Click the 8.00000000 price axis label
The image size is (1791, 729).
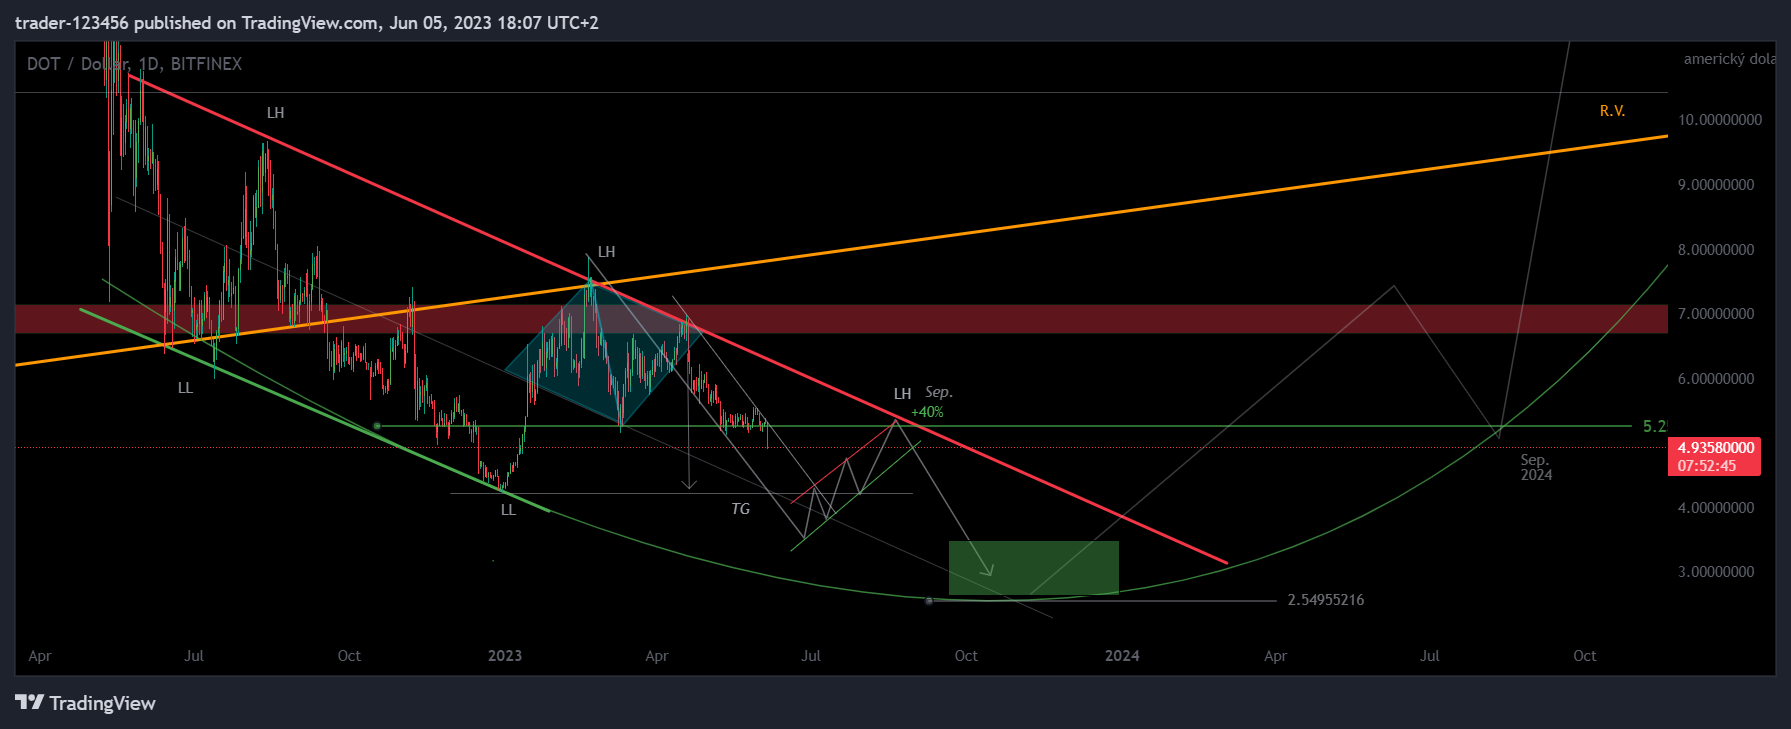click(1716, 250)
